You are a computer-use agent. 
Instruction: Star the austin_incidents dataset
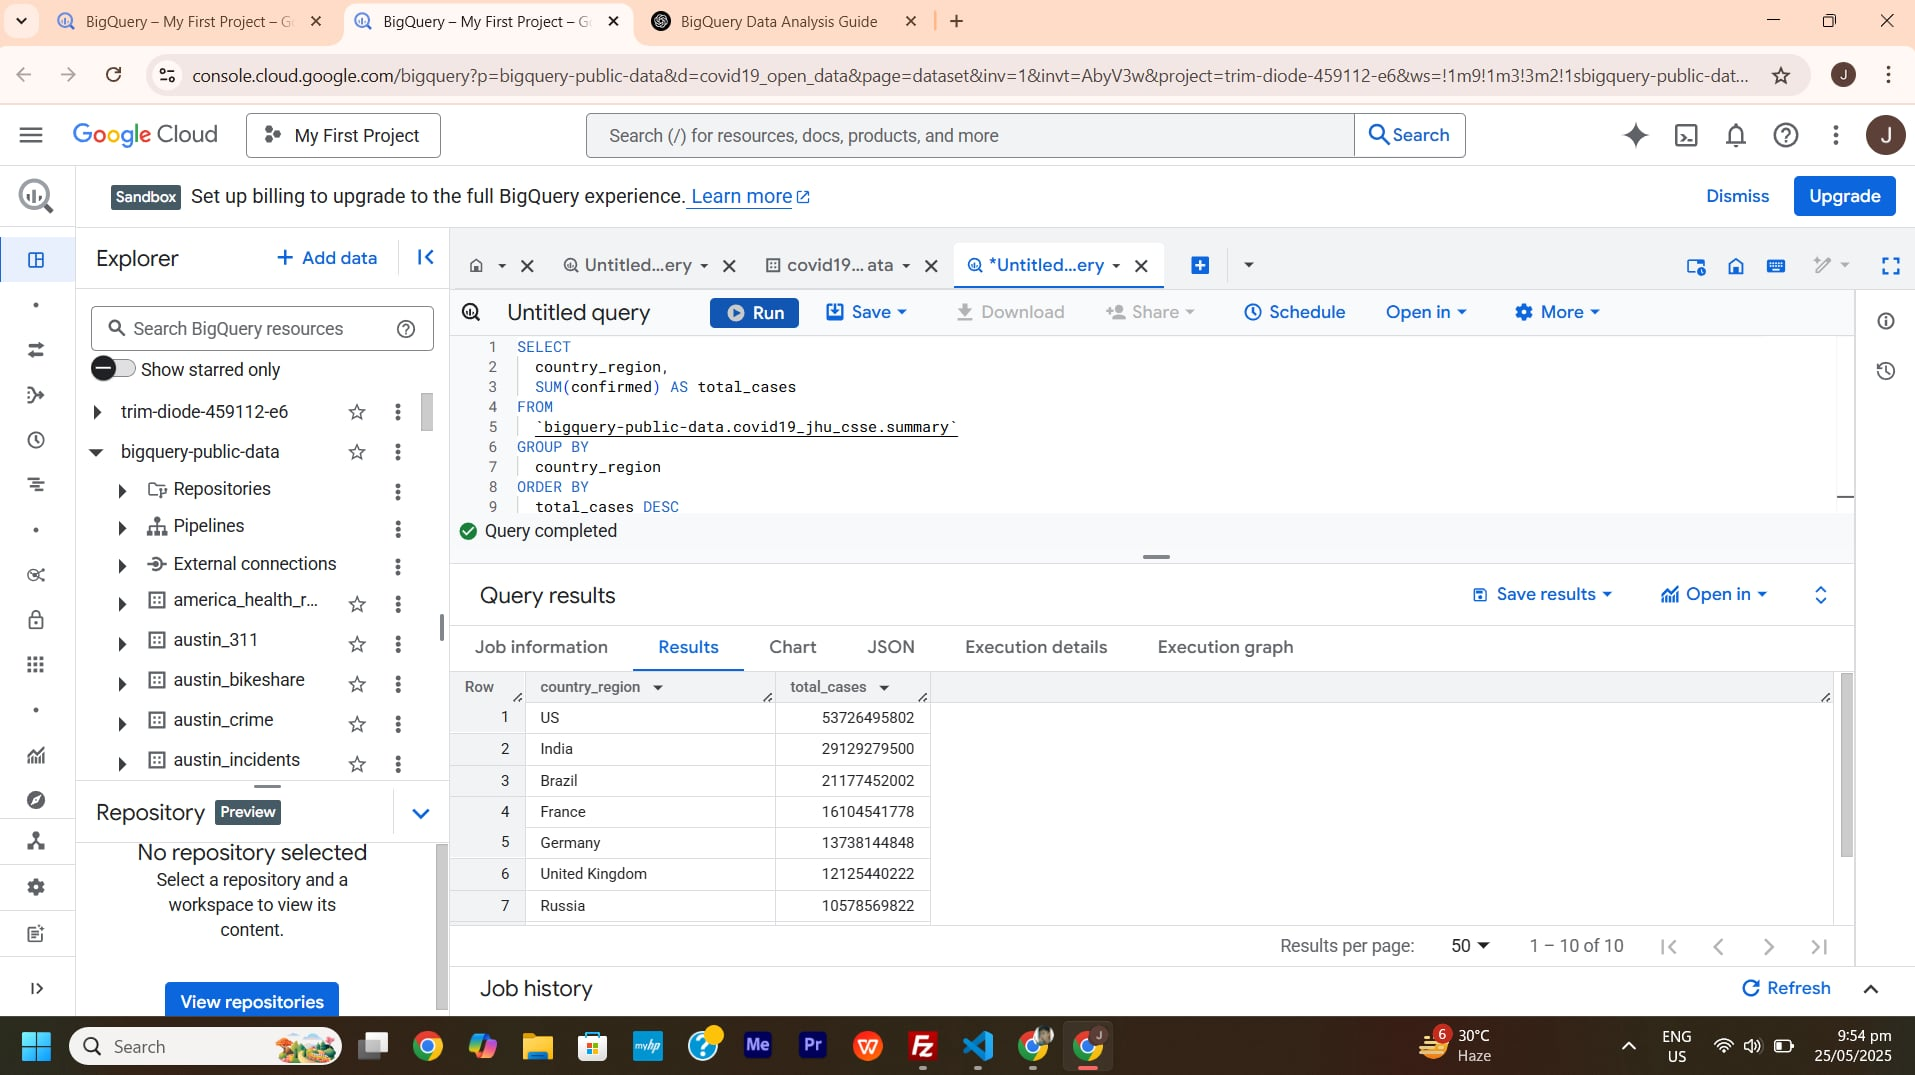(357, 764)
